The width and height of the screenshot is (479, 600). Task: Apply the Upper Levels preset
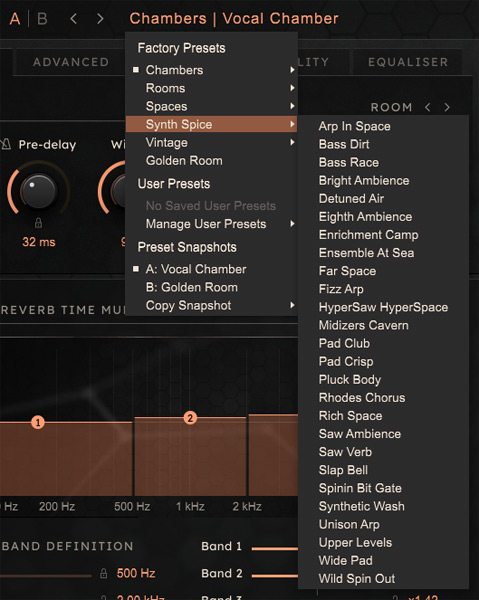383,542
